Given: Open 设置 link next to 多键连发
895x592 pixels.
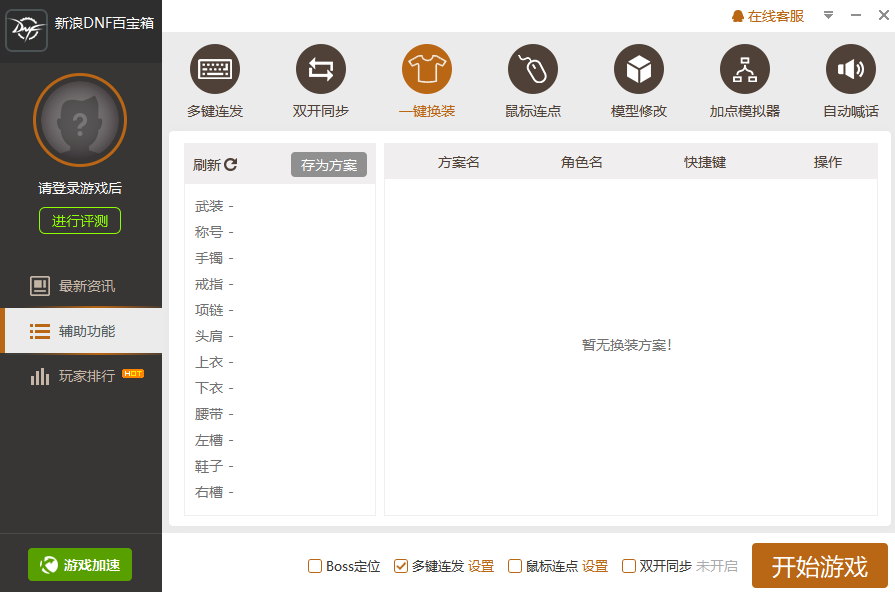Looking at the screenshot, I should tap(481, 566).
